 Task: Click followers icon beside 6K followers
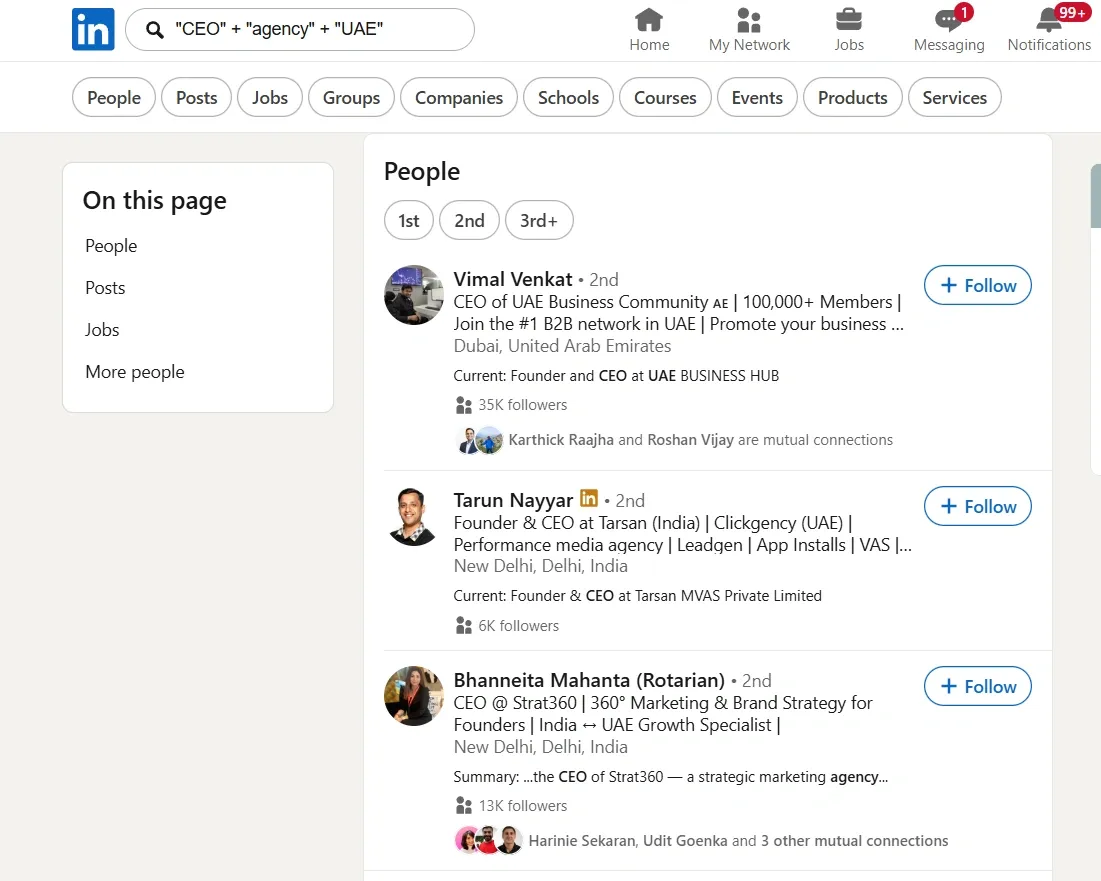pos(463,625)
